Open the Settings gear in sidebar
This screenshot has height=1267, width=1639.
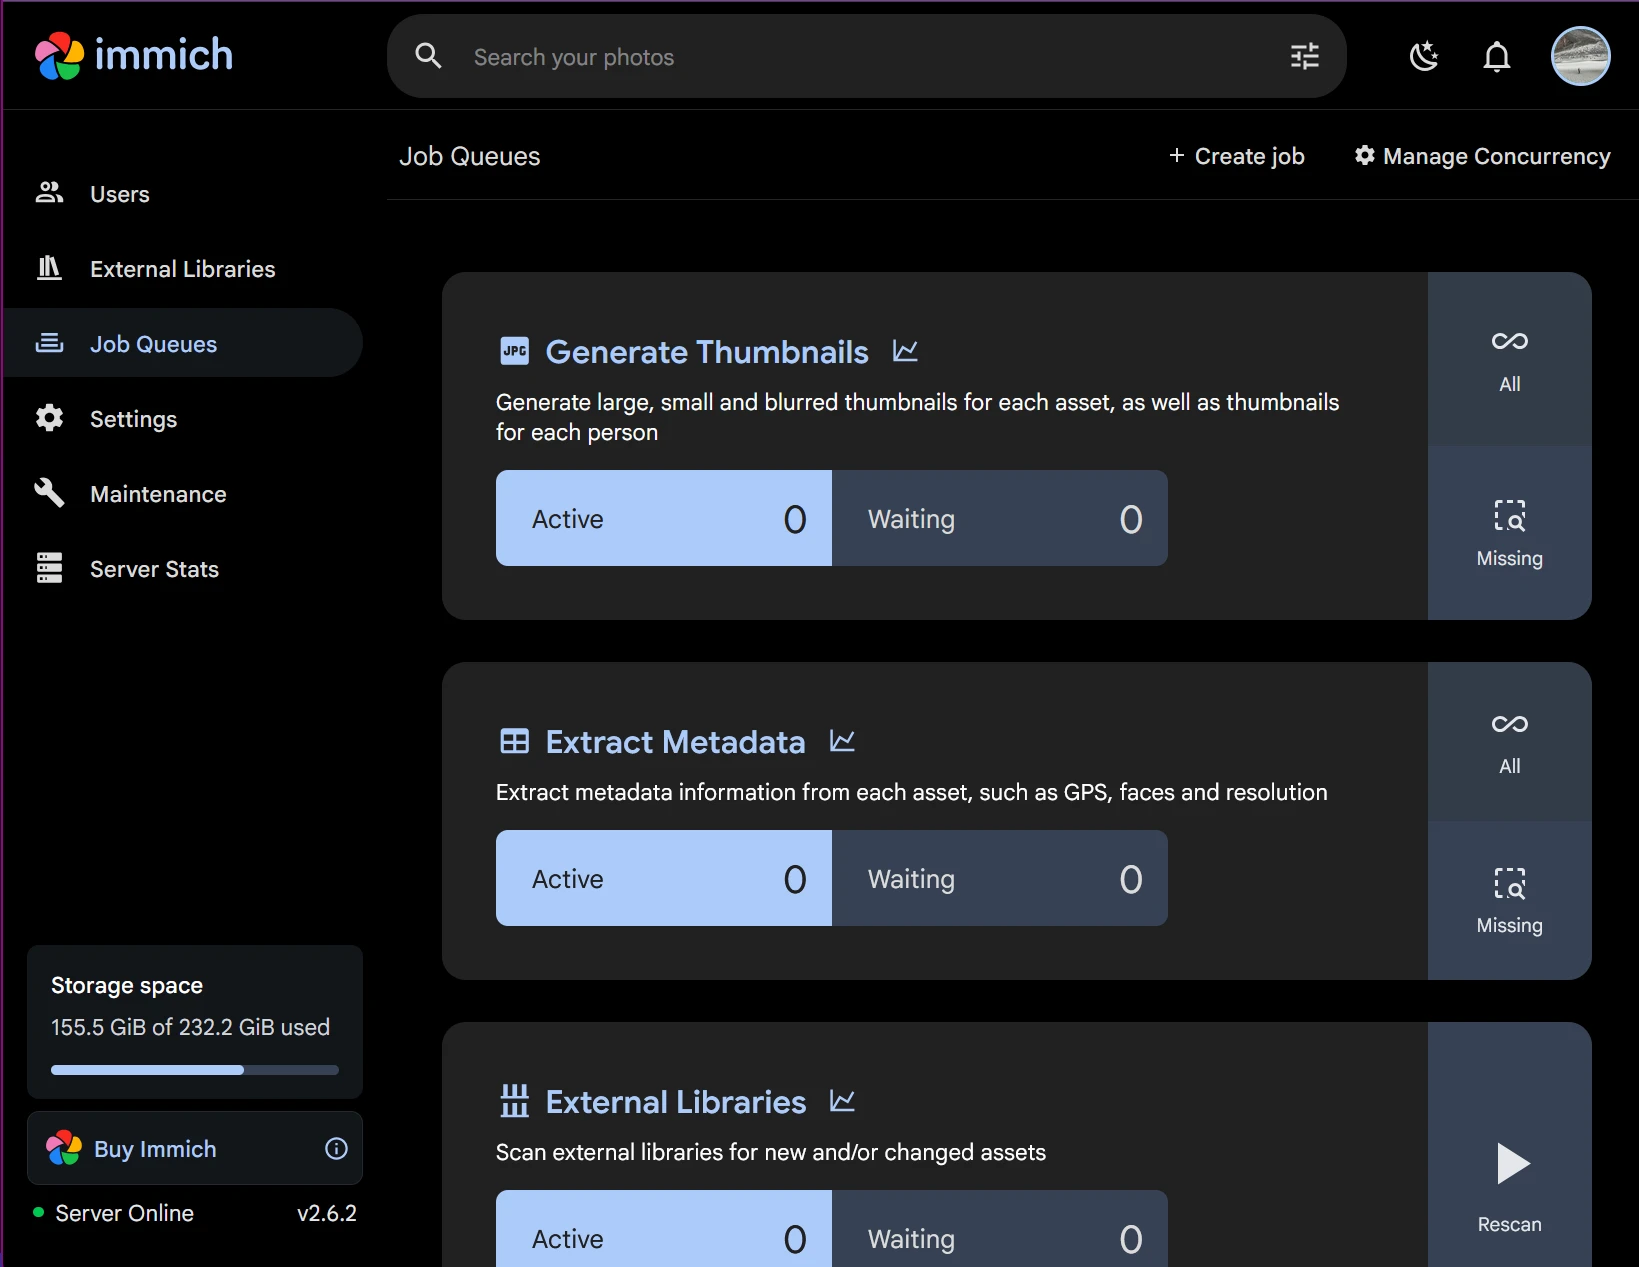pyautogui.click(x=50, y=419)
